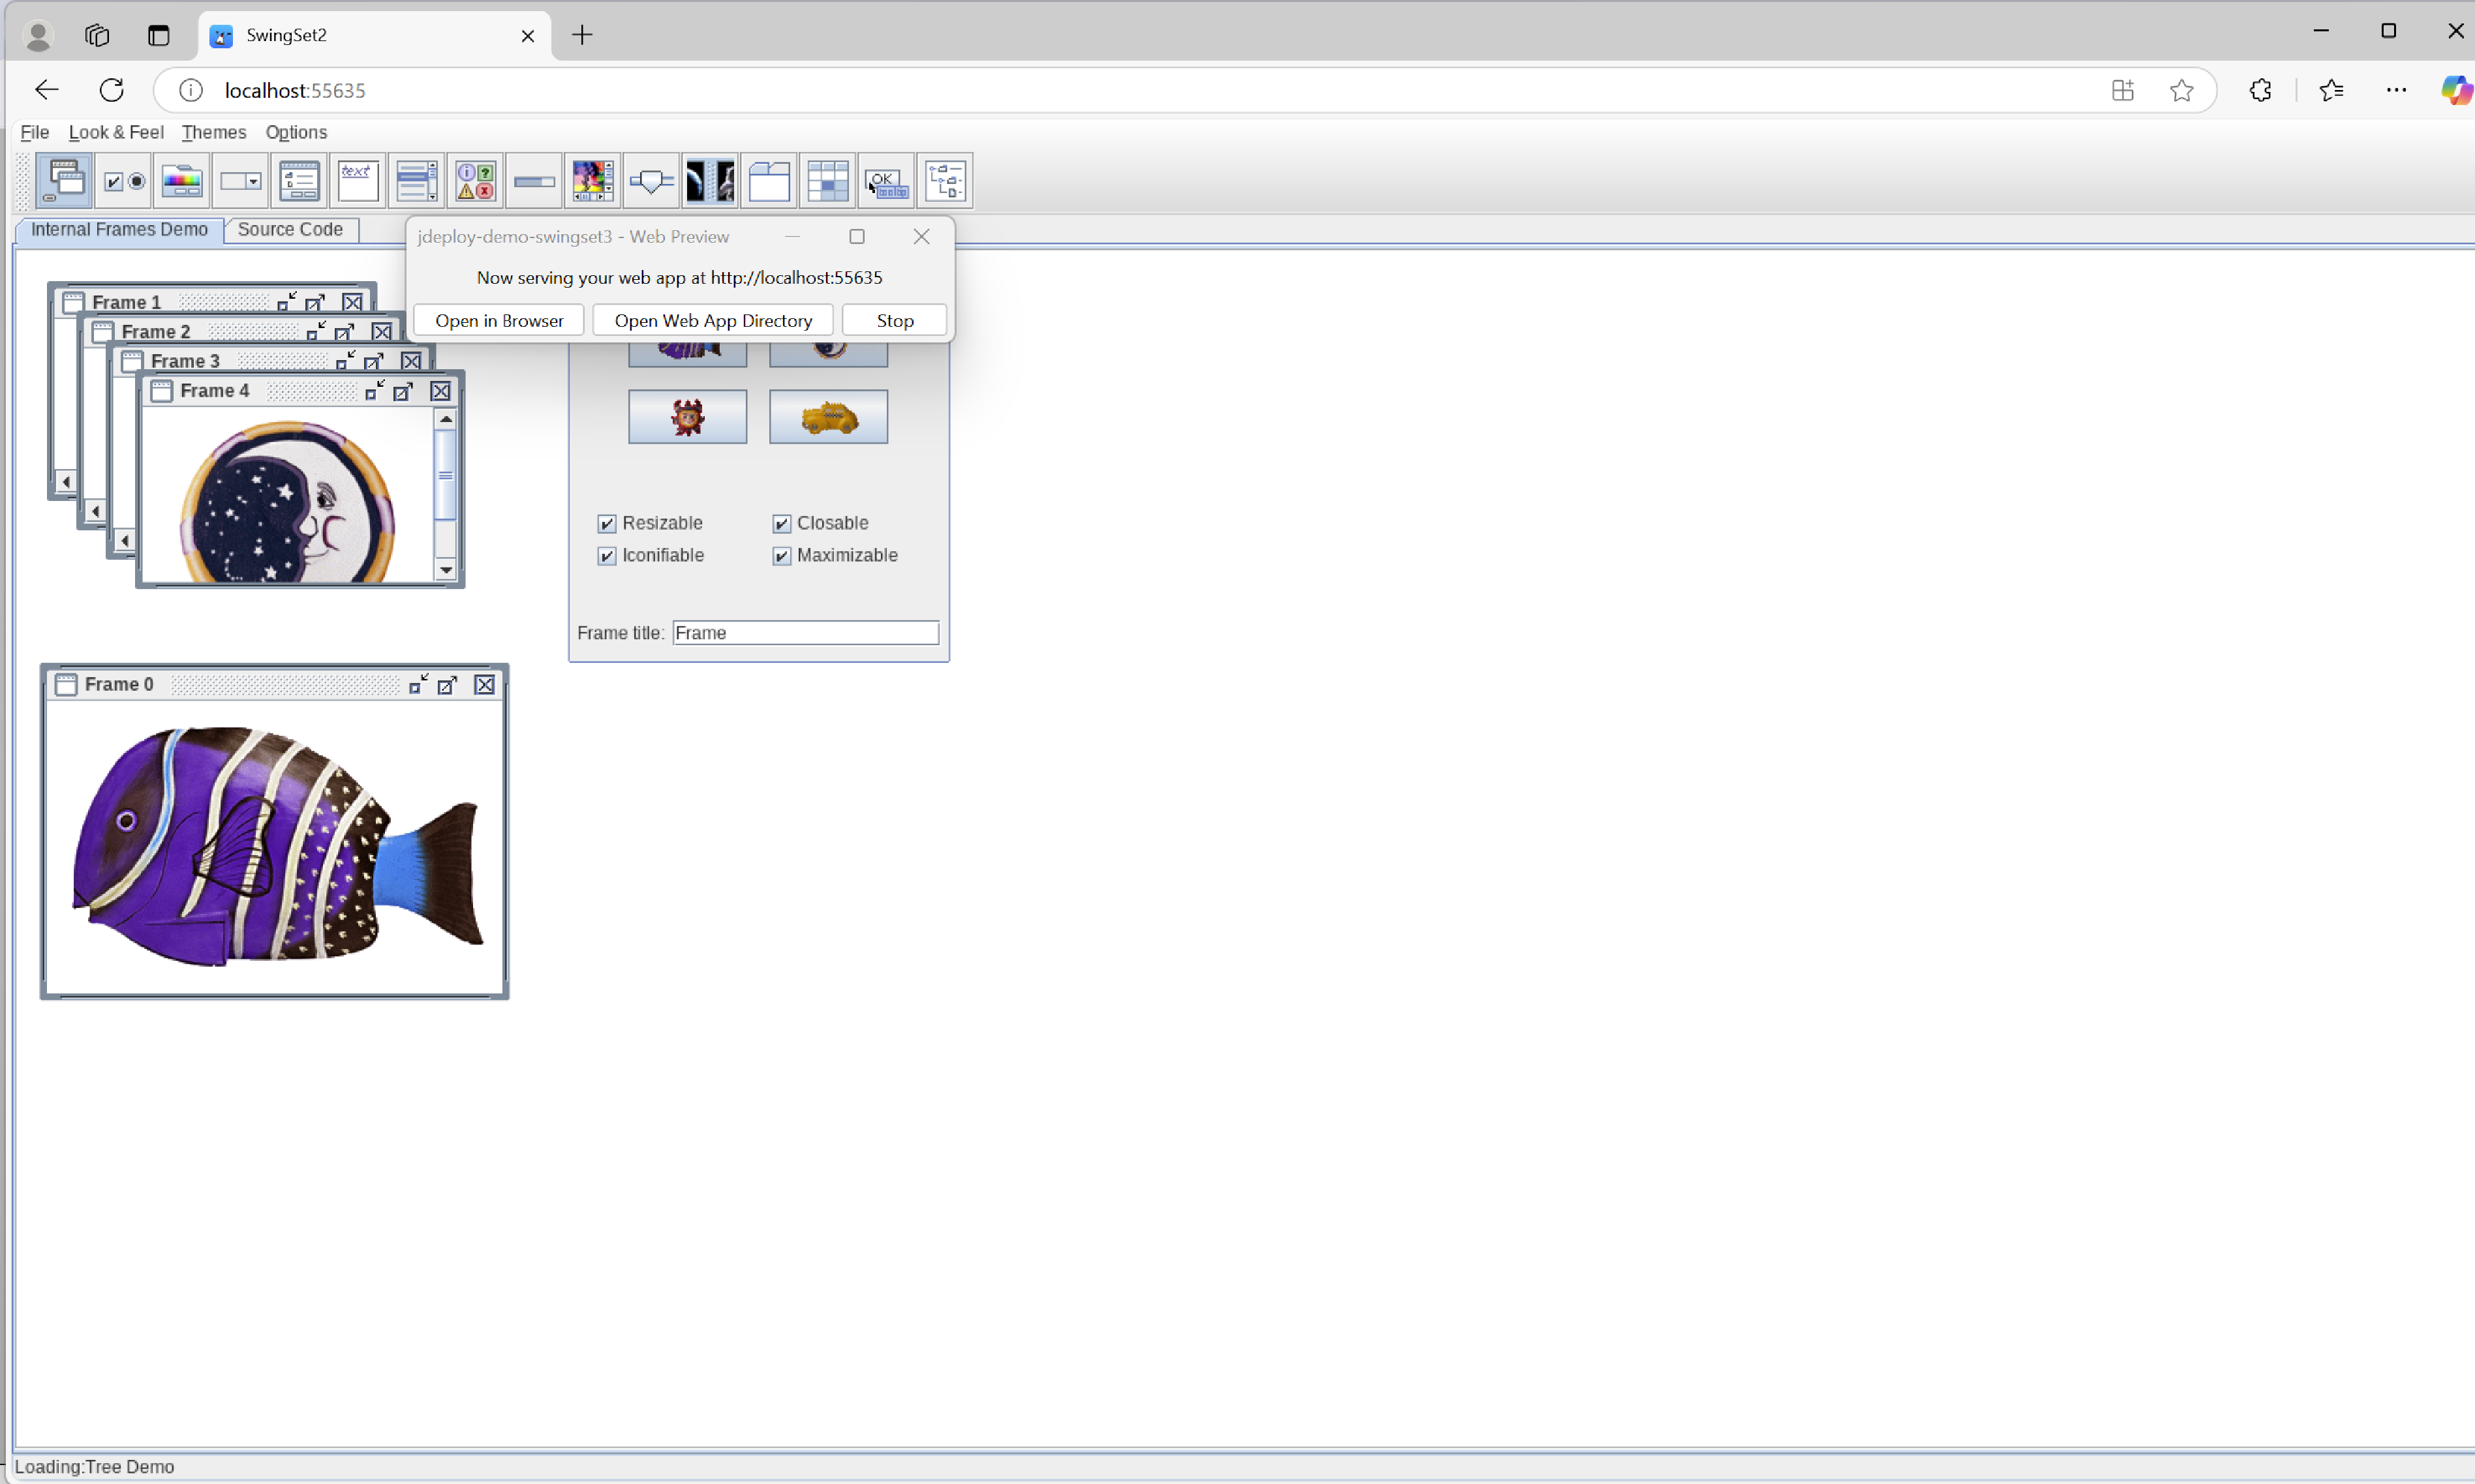Click inside the Frame title text field
This screenshot has height=1484, width=2475.
coord(805,632)
